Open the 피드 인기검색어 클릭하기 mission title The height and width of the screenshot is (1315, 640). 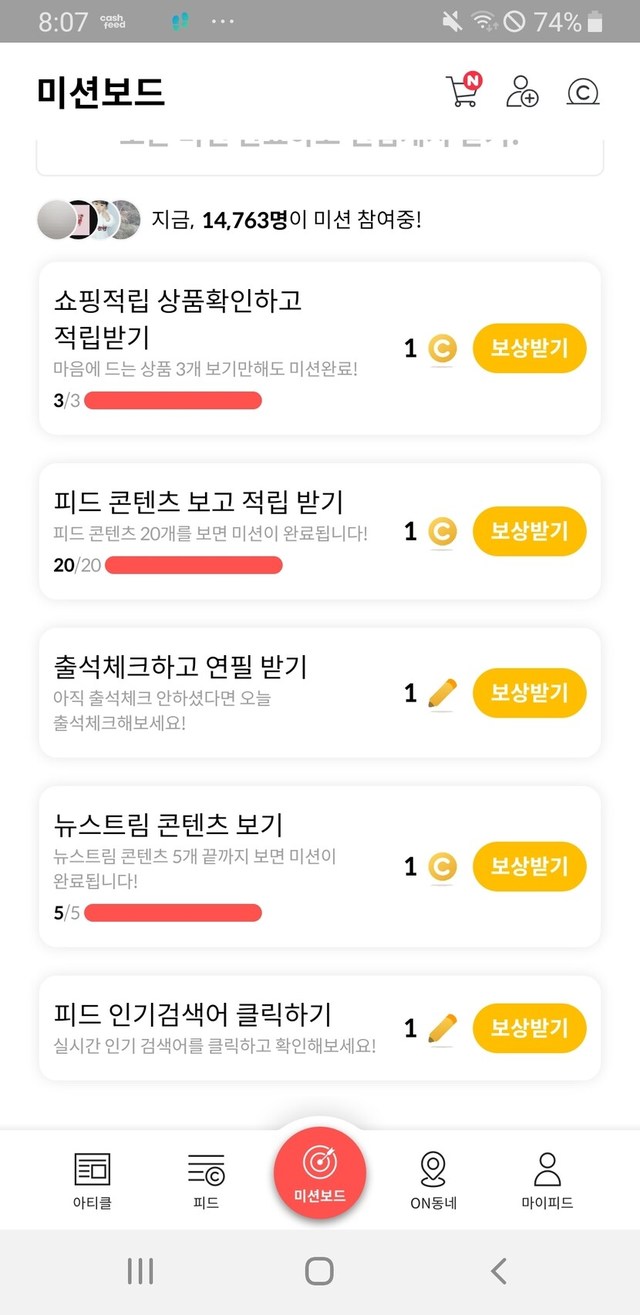tap(192, 1015)
